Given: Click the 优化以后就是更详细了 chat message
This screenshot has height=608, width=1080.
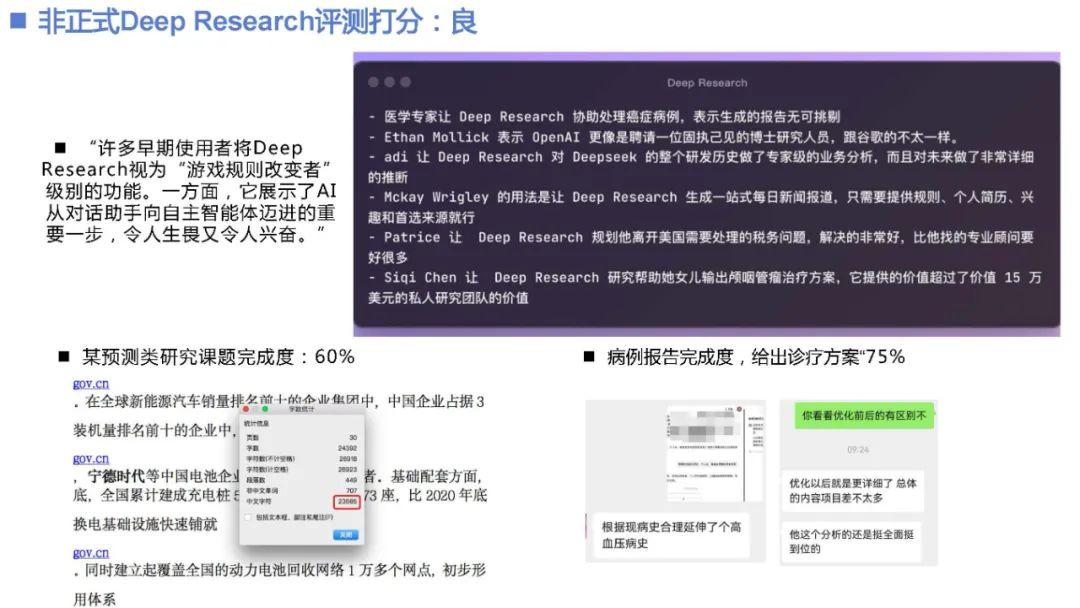Looking at the screenshot, I should (x=852, y=489).
